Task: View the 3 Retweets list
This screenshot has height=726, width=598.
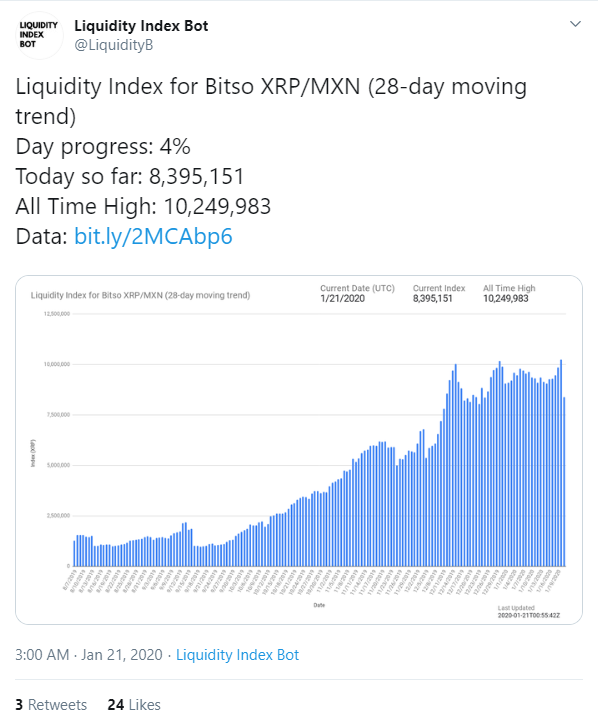Action: pos(51,705)
